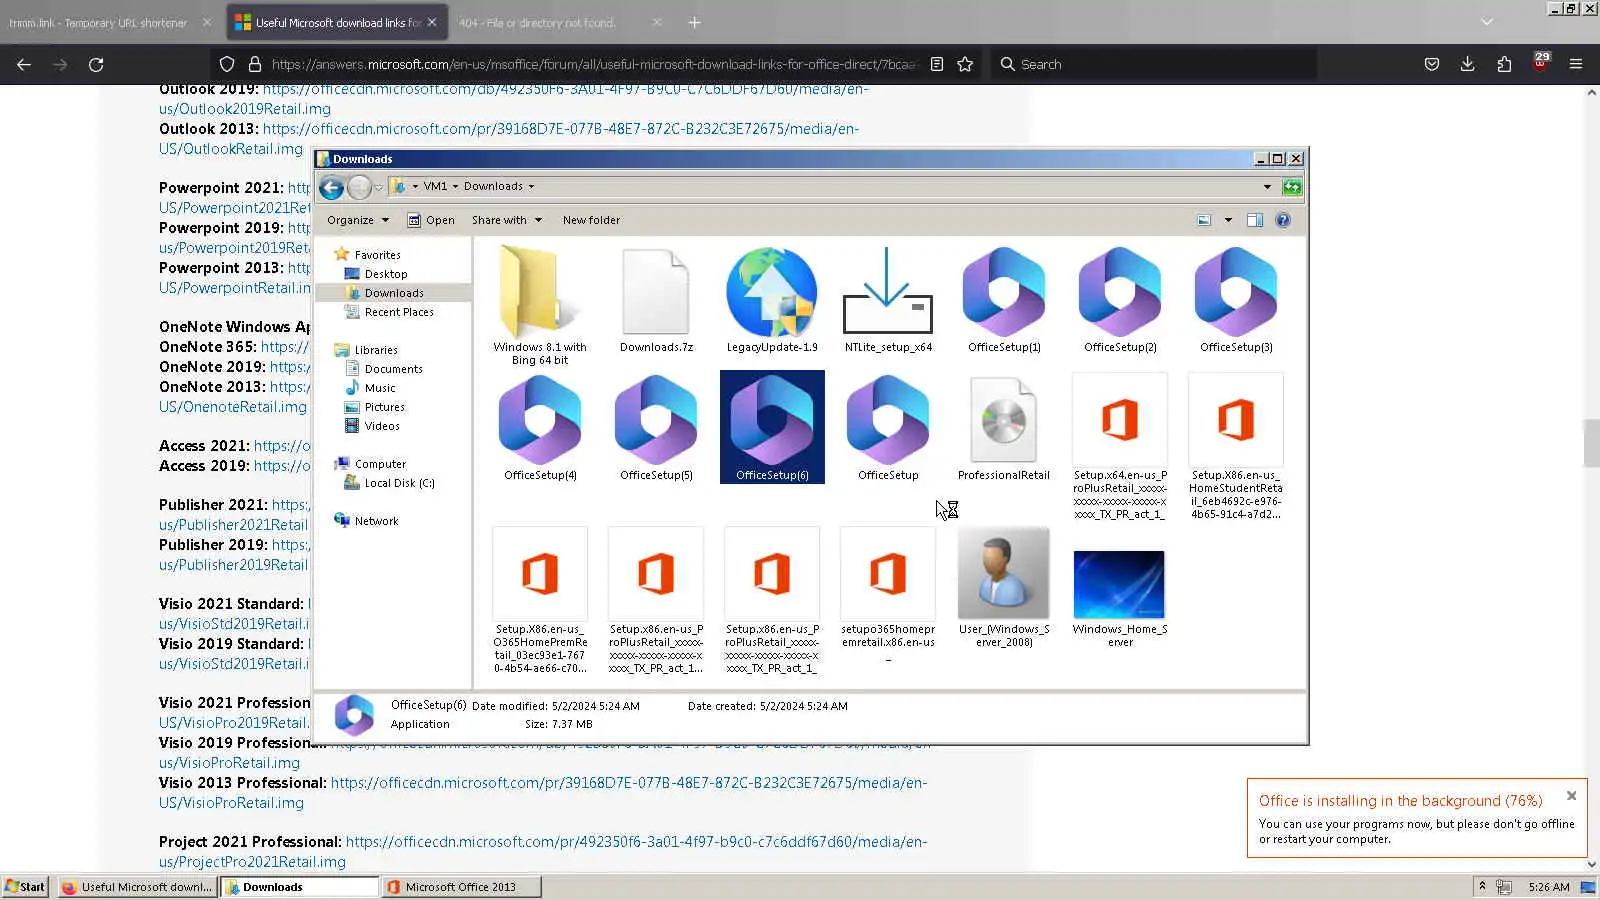Open Local Disk (C:) in the navigation pane
The height and width of the screenshot is (900, 1600).
(x=399, y=483)
